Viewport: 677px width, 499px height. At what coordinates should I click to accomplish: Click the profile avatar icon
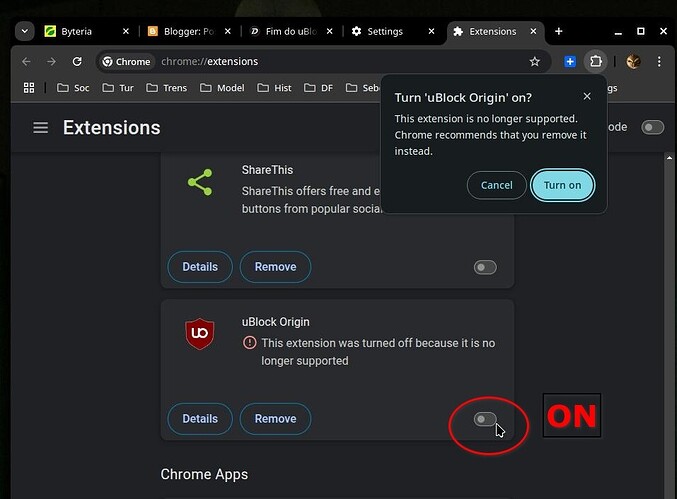point(633,61)
